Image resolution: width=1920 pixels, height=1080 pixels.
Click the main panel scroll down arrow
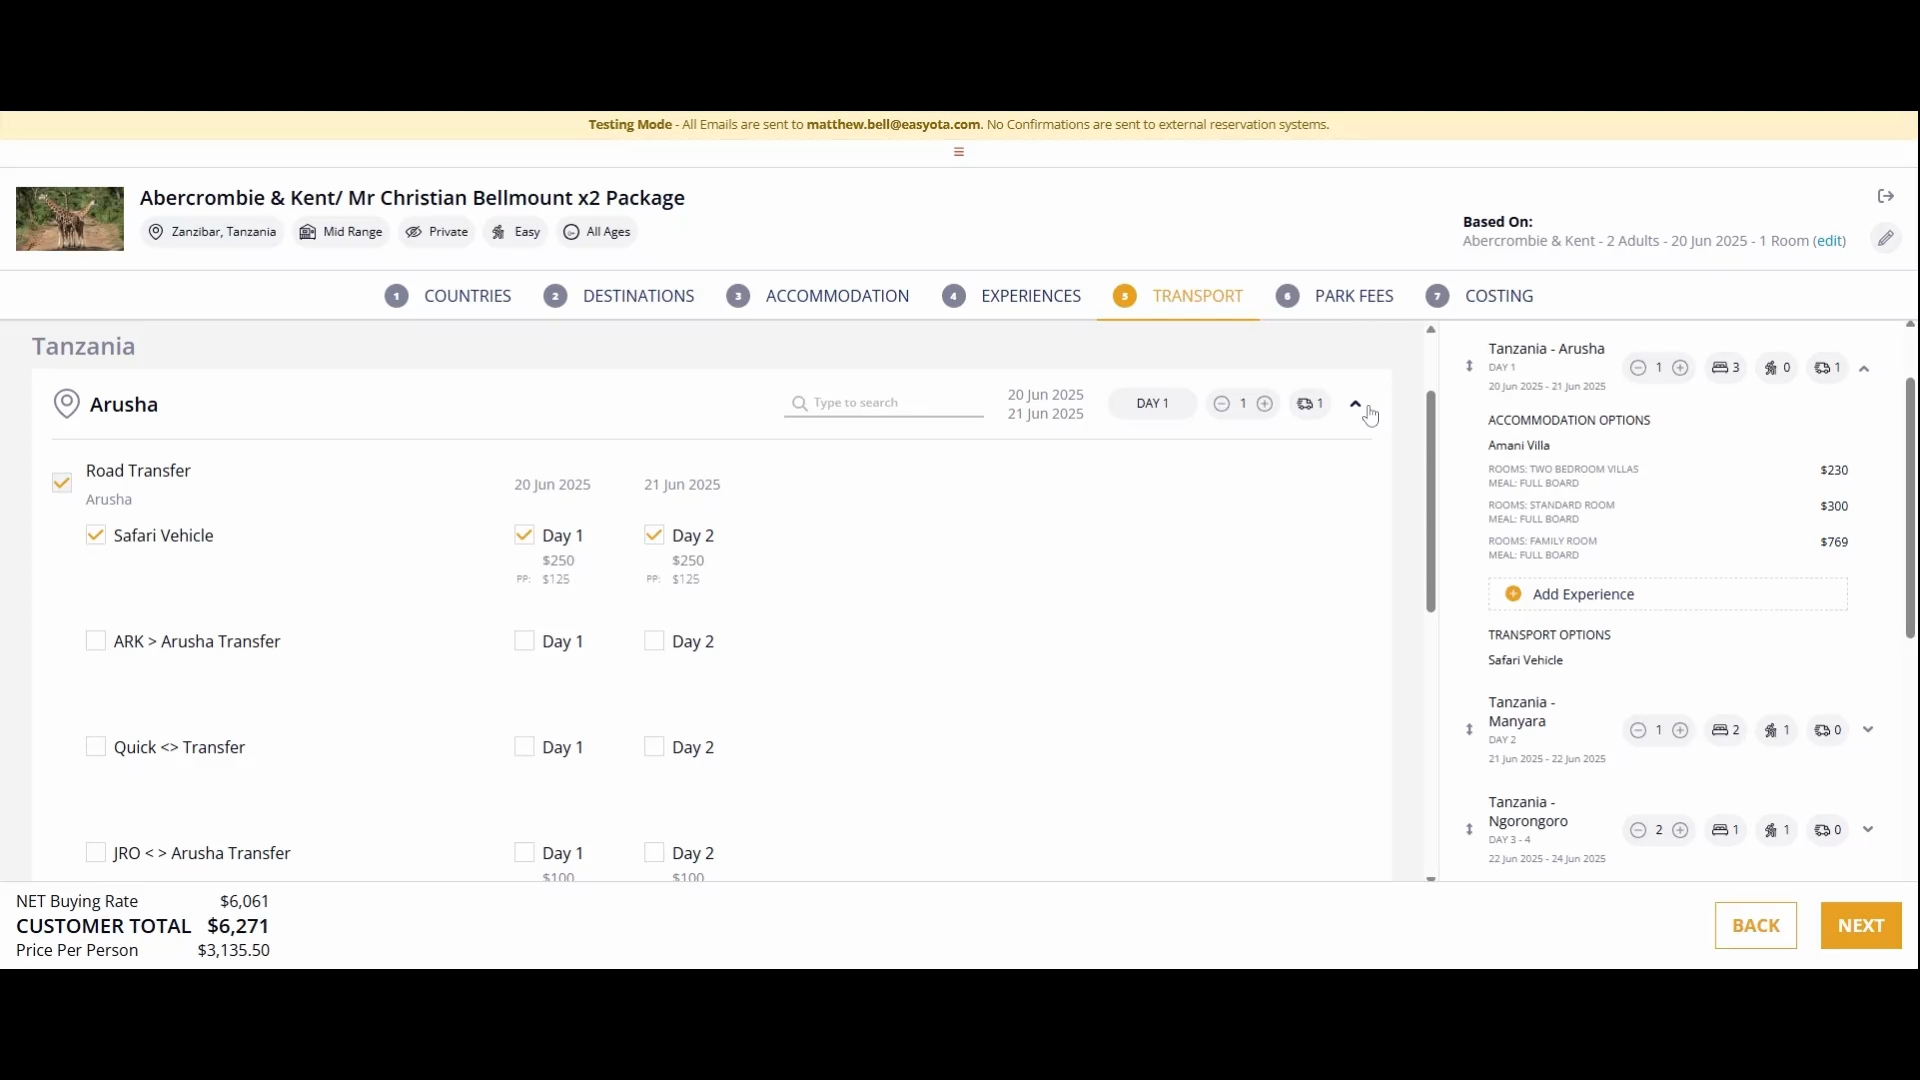click(x=1431, y=878)
